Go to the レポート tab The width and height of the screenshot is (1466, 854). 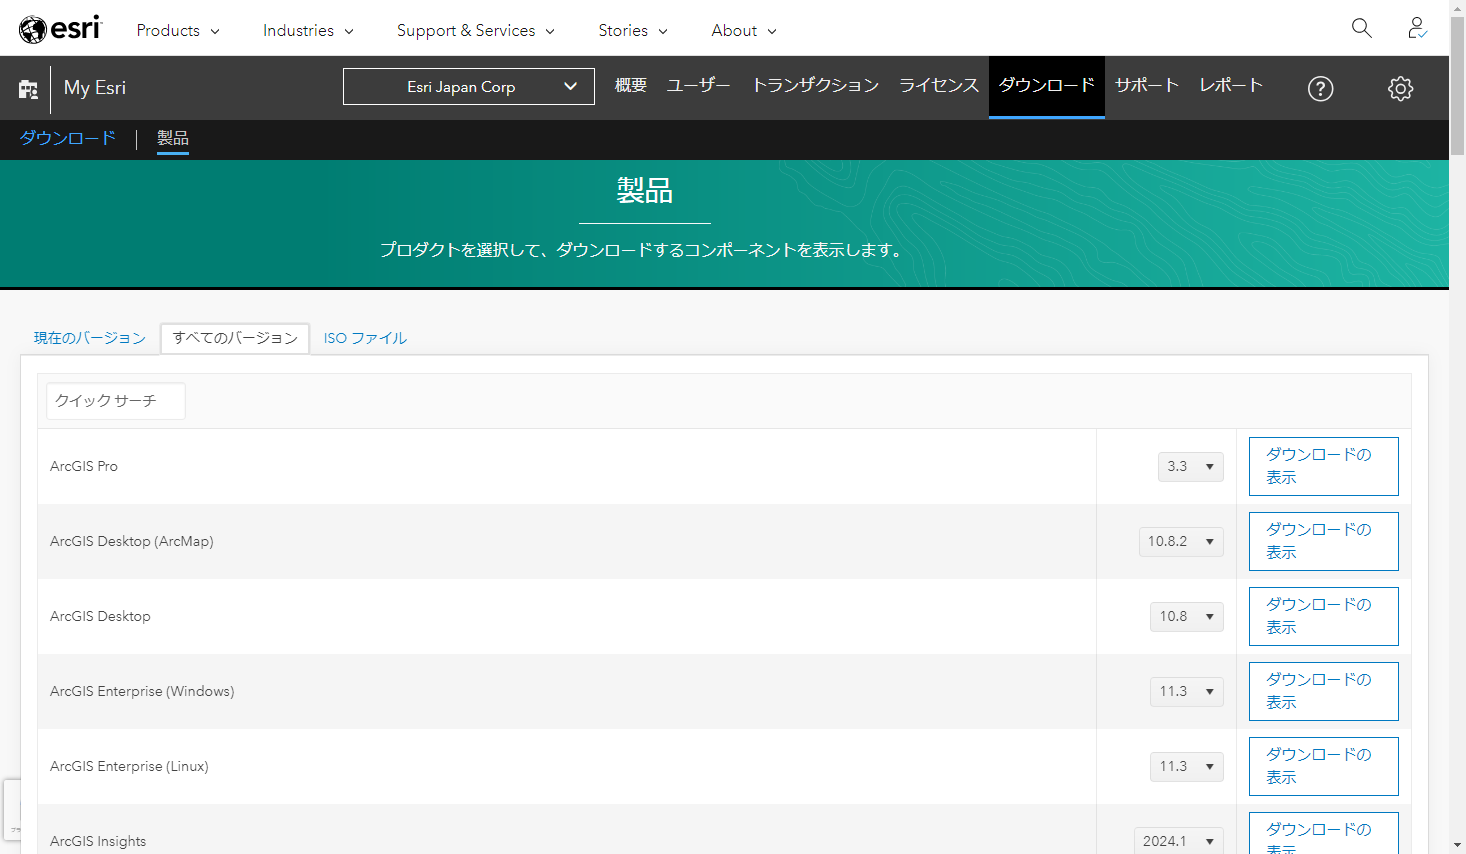click(1232, 85)
